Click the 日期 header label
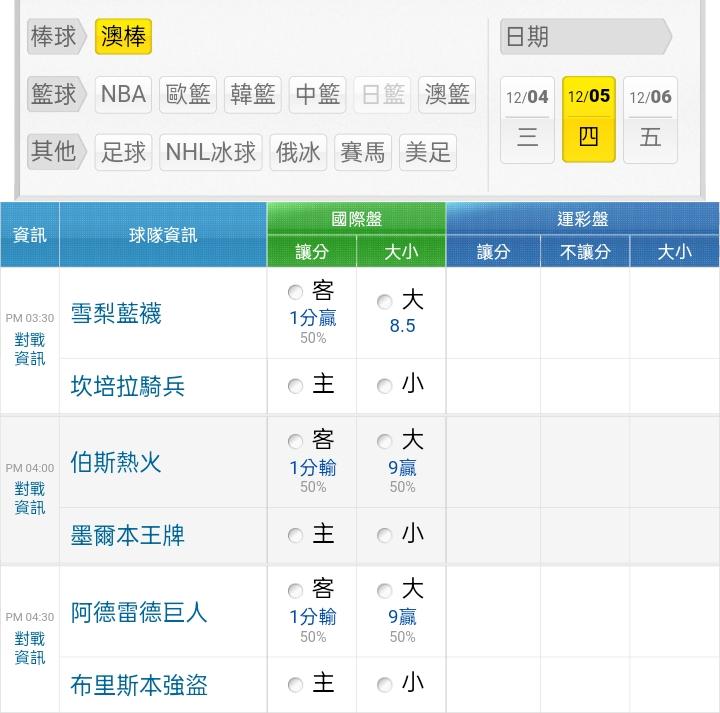Image resolution: width=720 pixels, height=713 pixels. pos(585,37)
